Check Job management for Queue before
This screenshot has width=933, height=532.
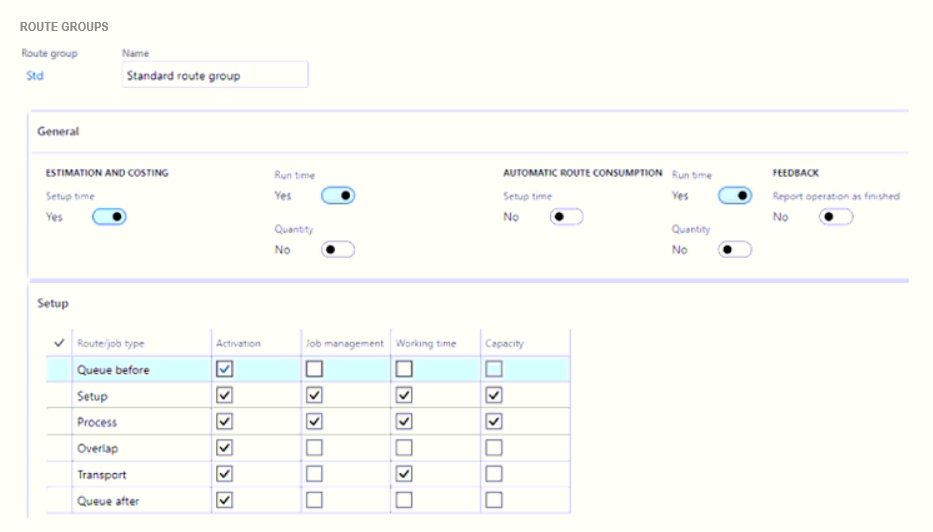coord(314,370)
